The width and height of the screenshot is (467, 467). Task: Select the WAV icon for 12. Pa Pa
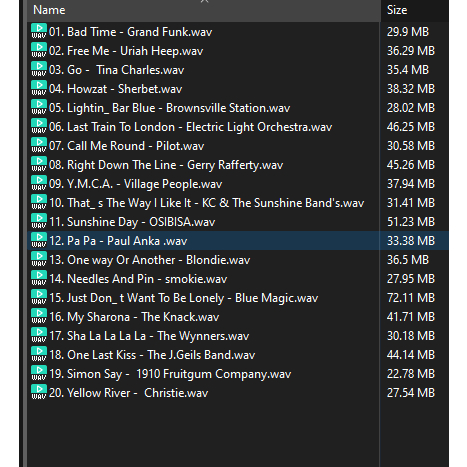(39, 240)
